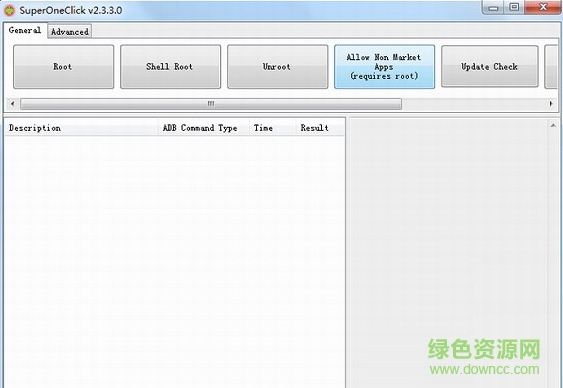563x388 pixels.
Task: Click the Result column header
Action: pyautogui.click(x=320, y=128)
